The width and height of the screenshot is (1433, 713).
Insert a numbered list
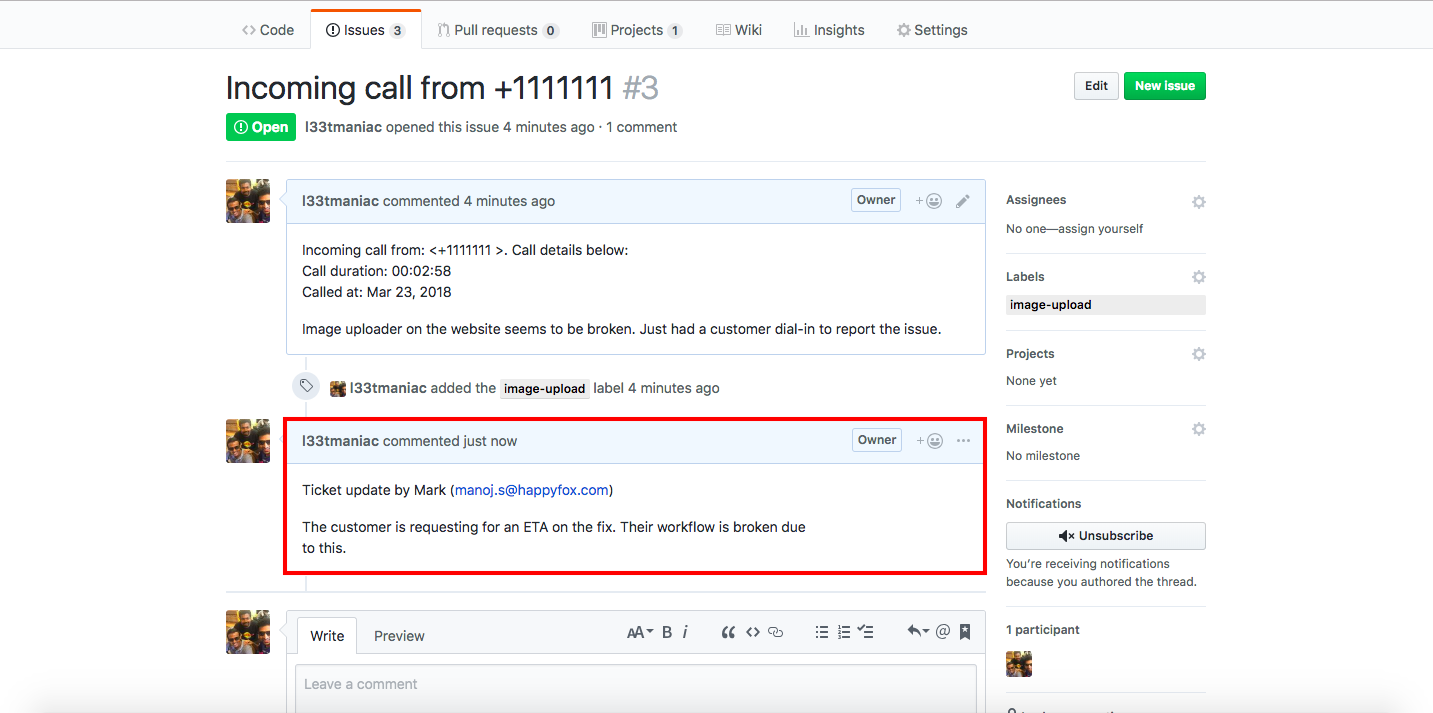point(844,632)
